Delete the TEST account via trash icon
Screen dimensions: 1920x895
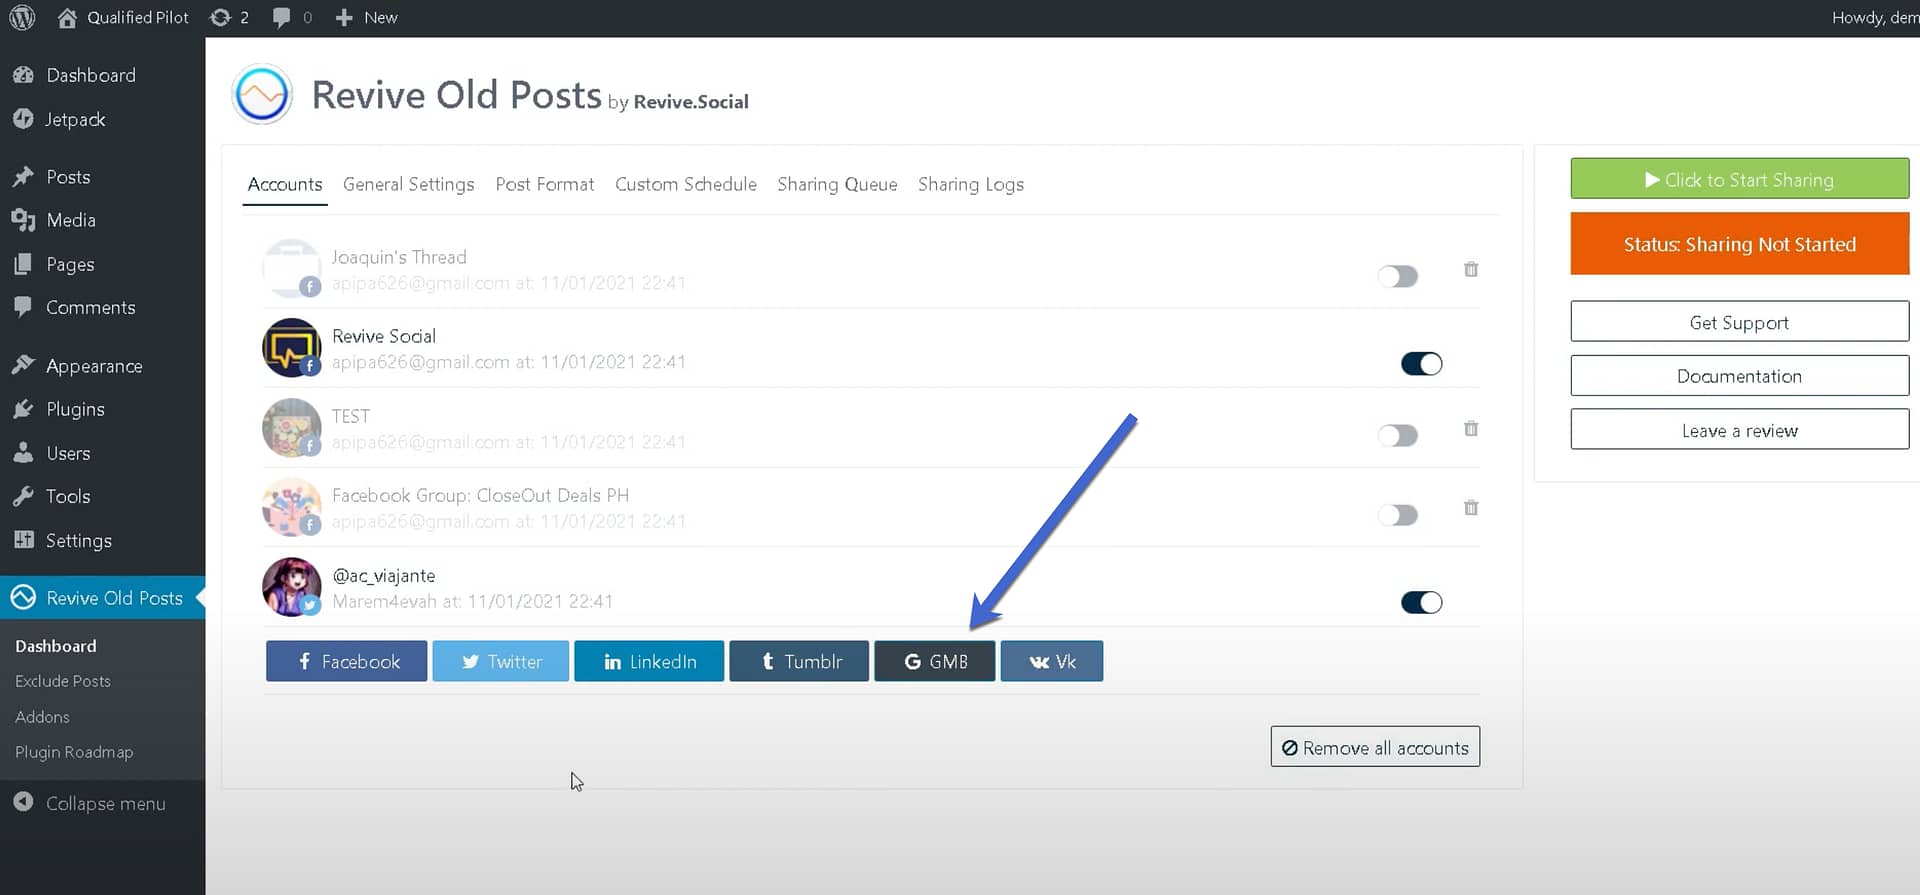(1471, 428)
